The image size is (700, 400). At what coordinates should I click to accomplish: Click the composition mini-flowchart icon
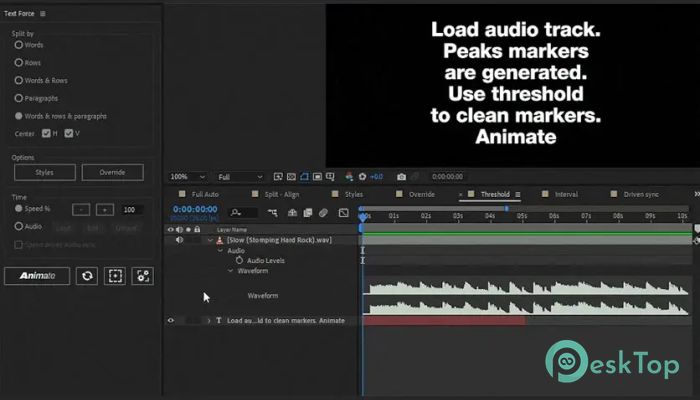click(272, 213)
